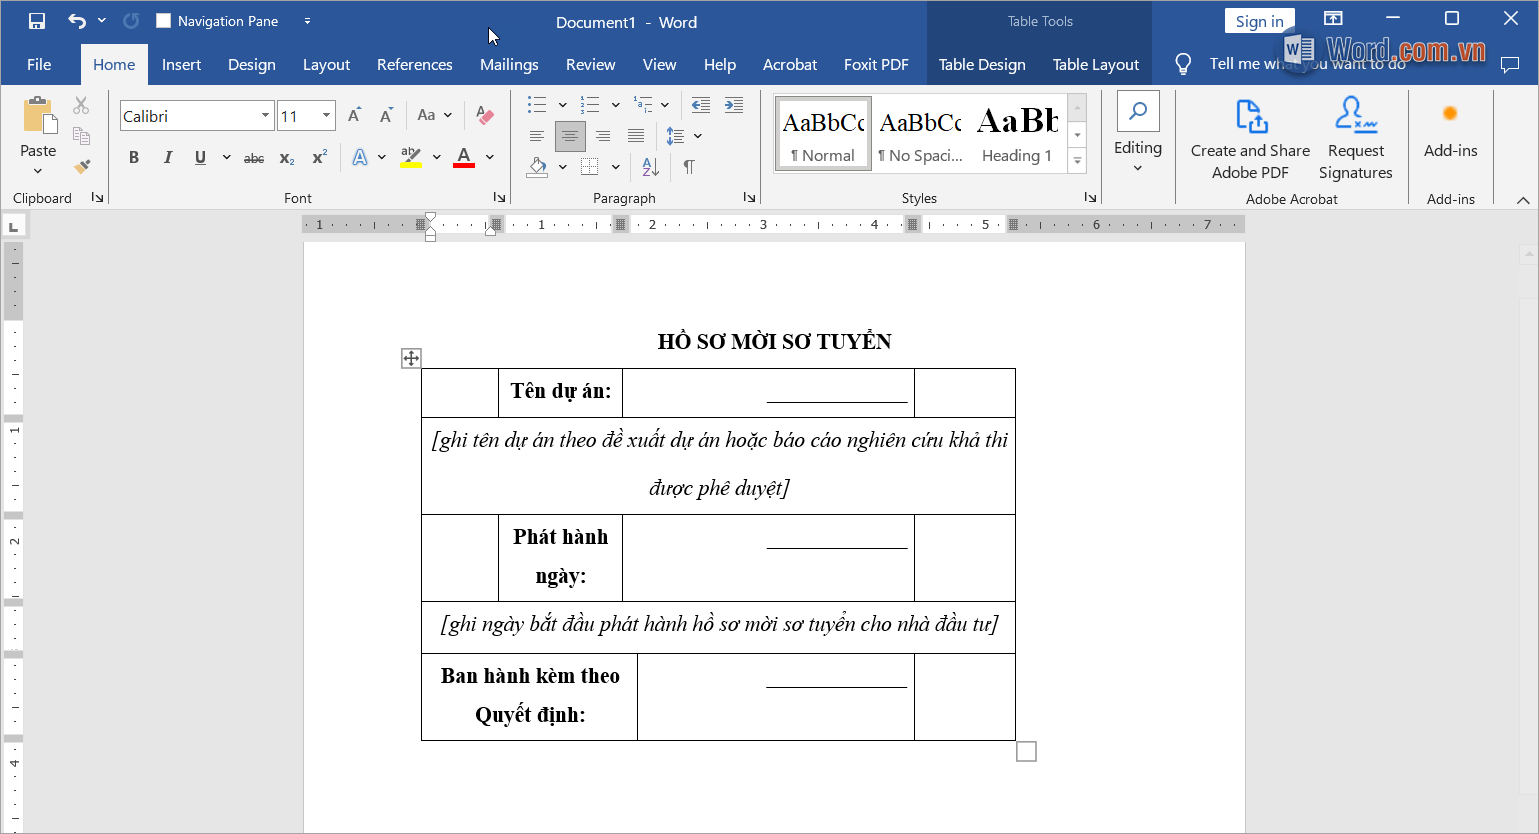This screenshot has width=1539, height=834.
Task: Click the Format Painter brush icon
Action: 82,166
